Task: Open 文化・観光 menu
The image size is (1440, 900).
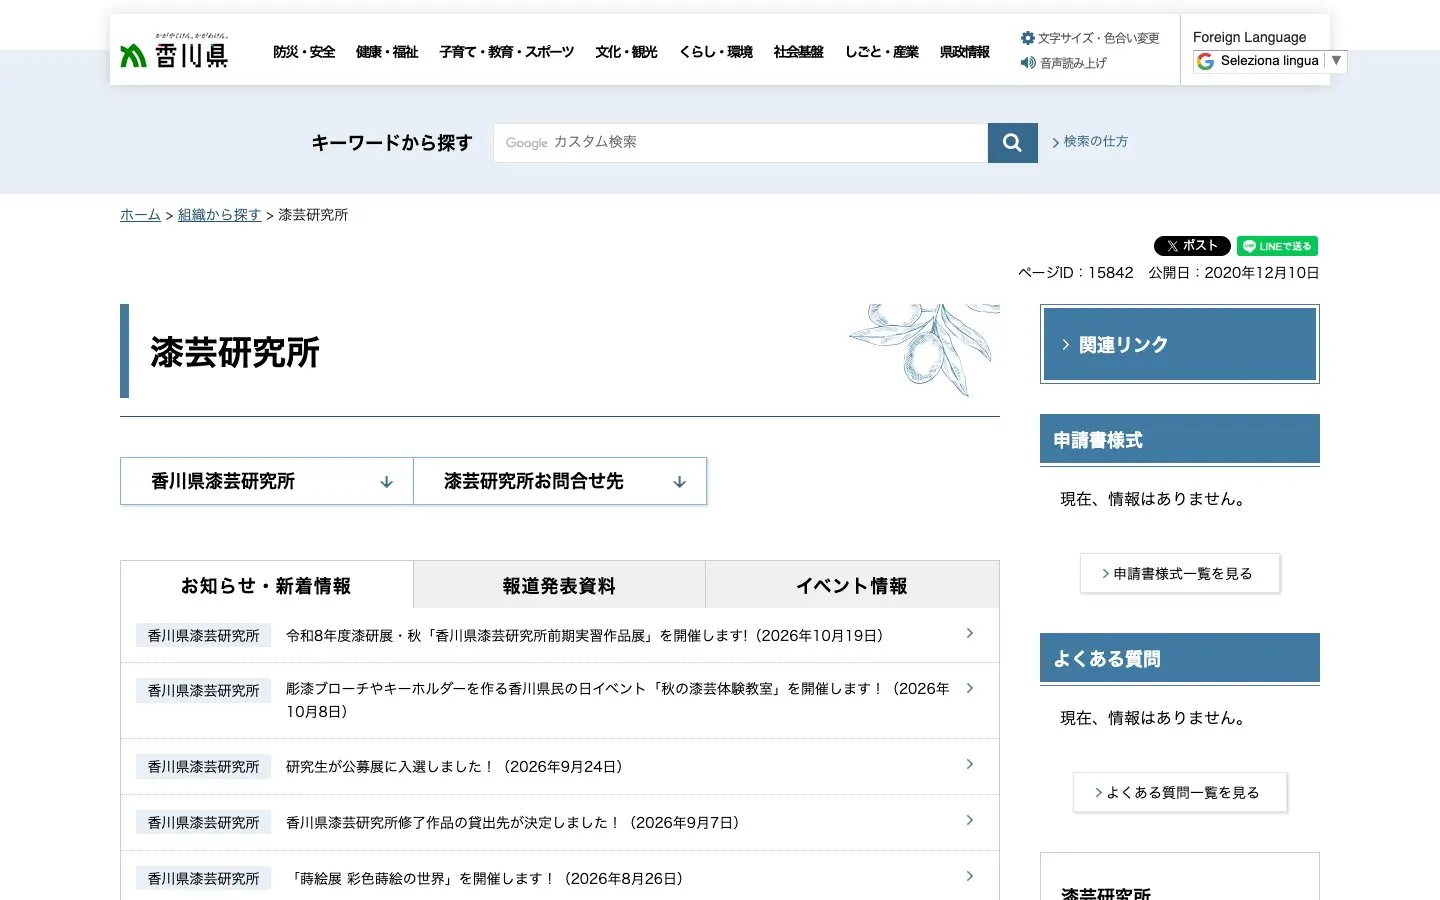Action: (626, 52)
